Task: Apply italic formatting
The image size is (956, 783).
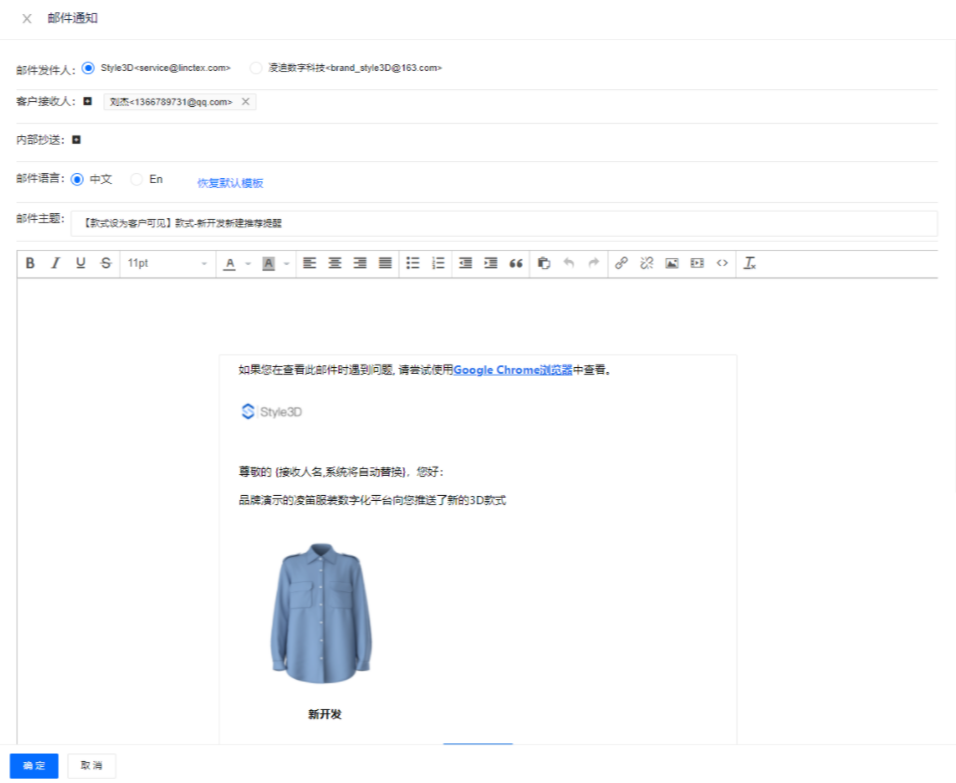Action: 55,263
